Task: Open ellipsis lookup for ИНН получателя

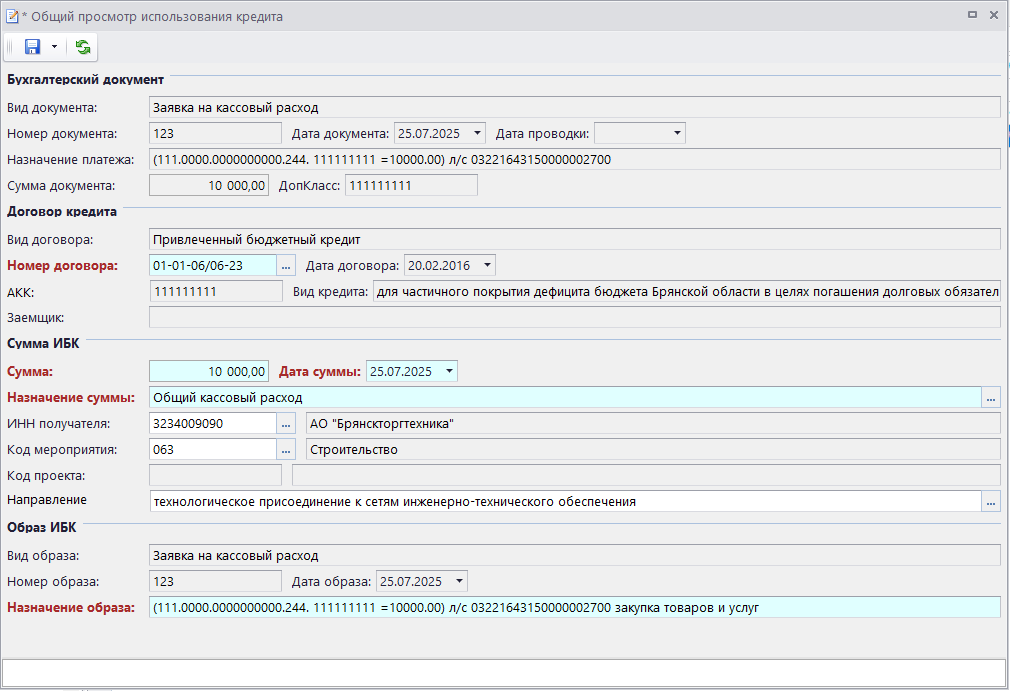Action: [287, 423]
